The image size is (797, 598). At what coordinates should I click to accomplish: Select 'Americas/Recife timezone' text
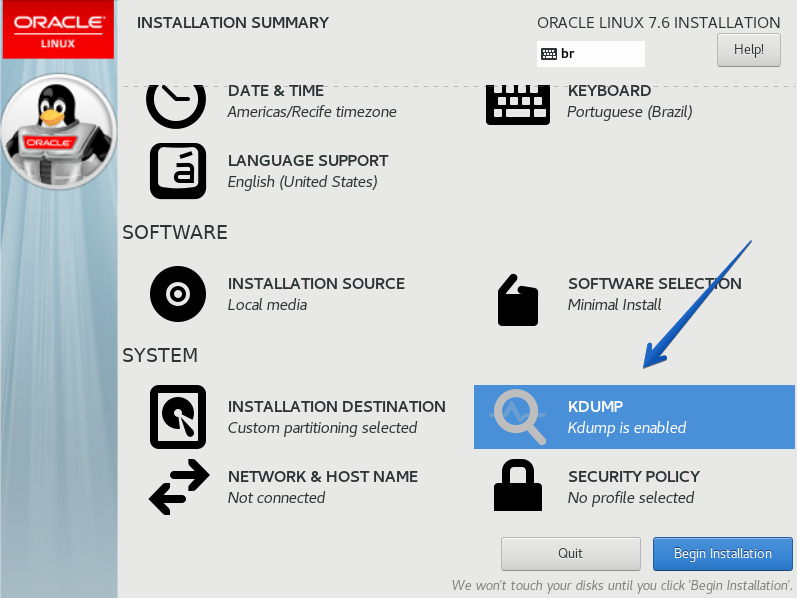(x=312, y=112)
